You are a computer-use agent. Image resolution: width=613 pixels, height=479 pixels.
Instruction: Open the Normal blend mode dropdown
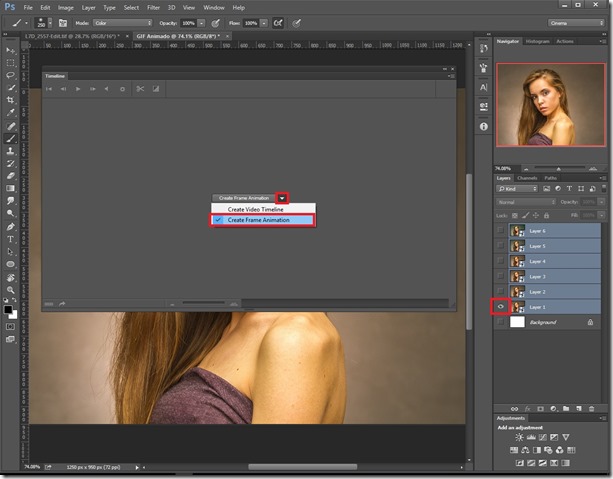tap(526, 202)
